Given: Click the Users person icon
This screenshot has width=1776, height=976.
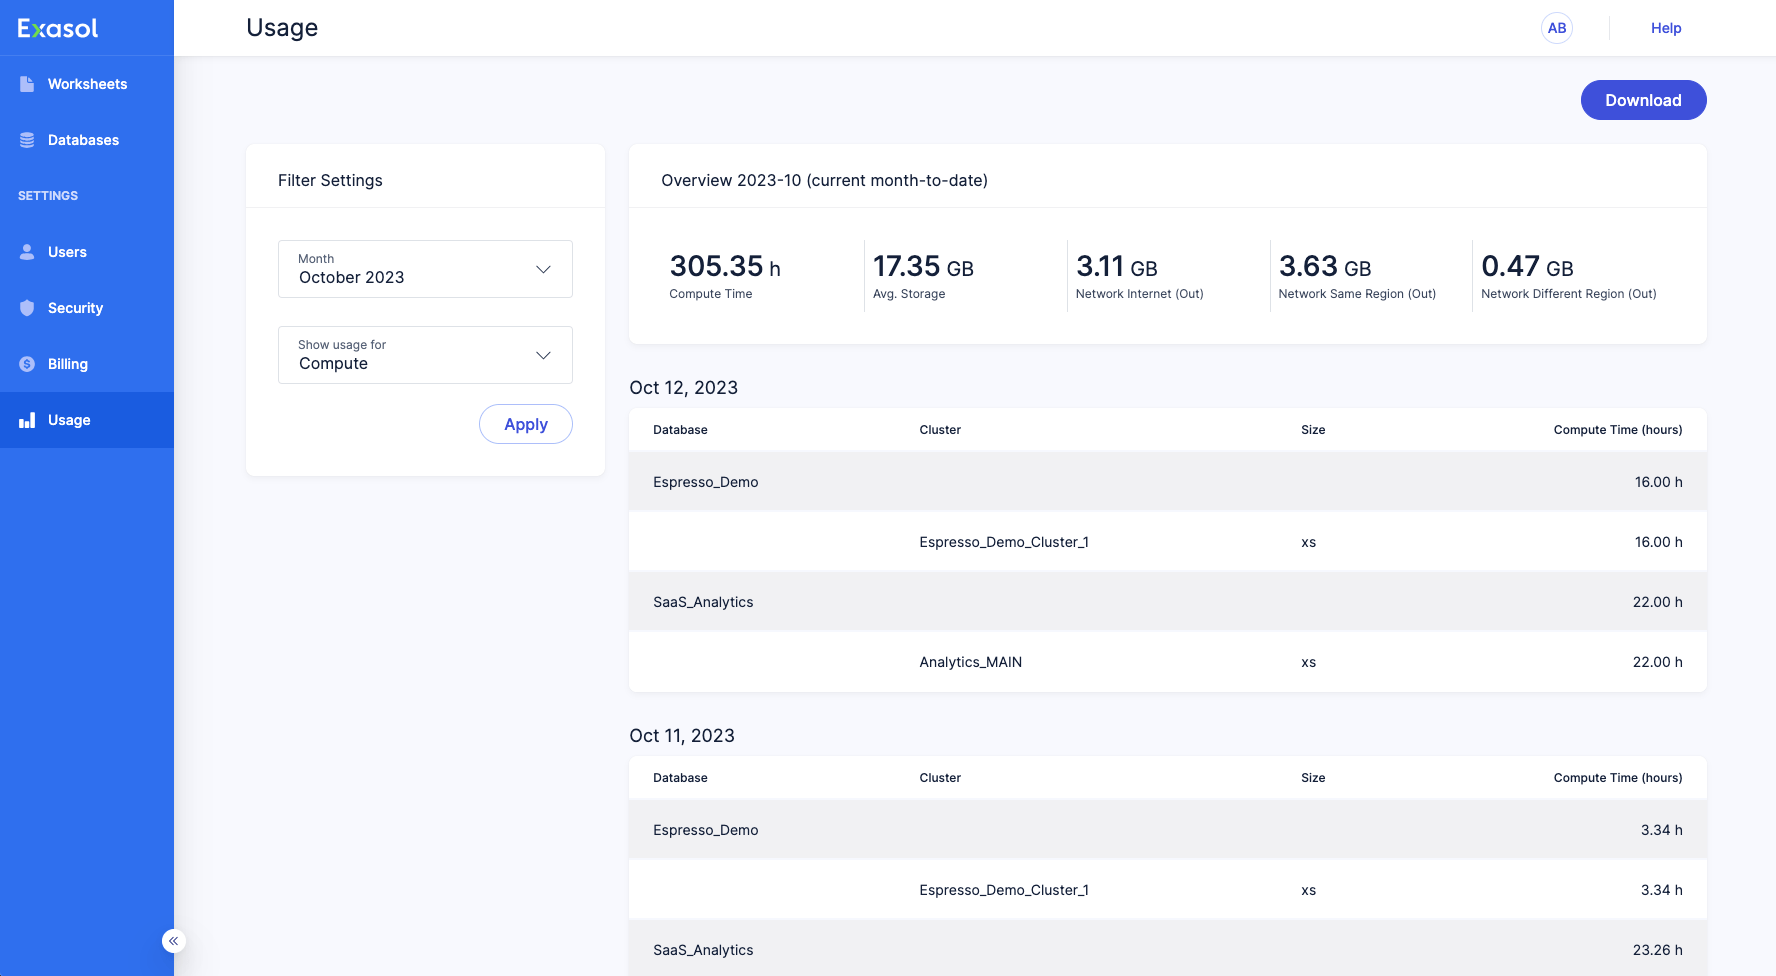Looking at the screenshot, I should [27, 252].
